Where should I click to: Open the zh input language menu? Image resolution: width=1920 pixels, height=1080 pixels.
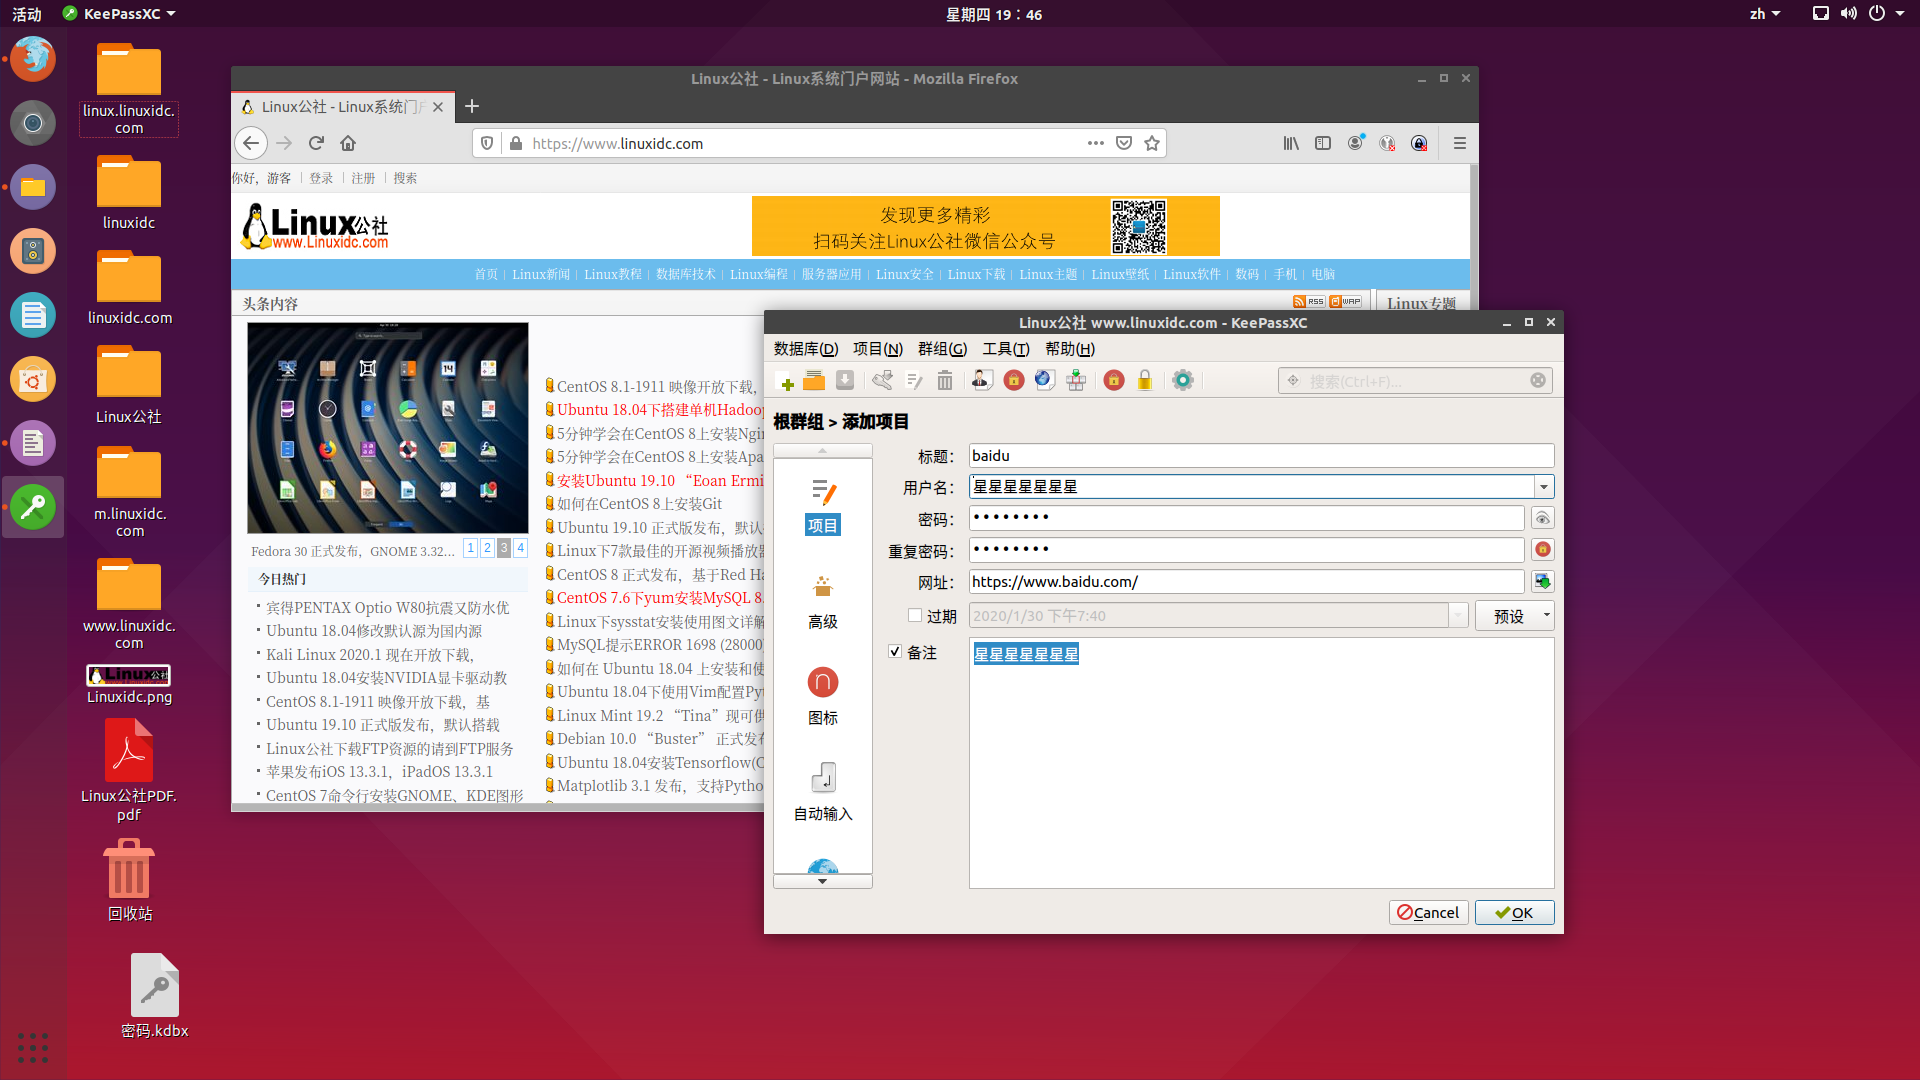[1765, 14]
